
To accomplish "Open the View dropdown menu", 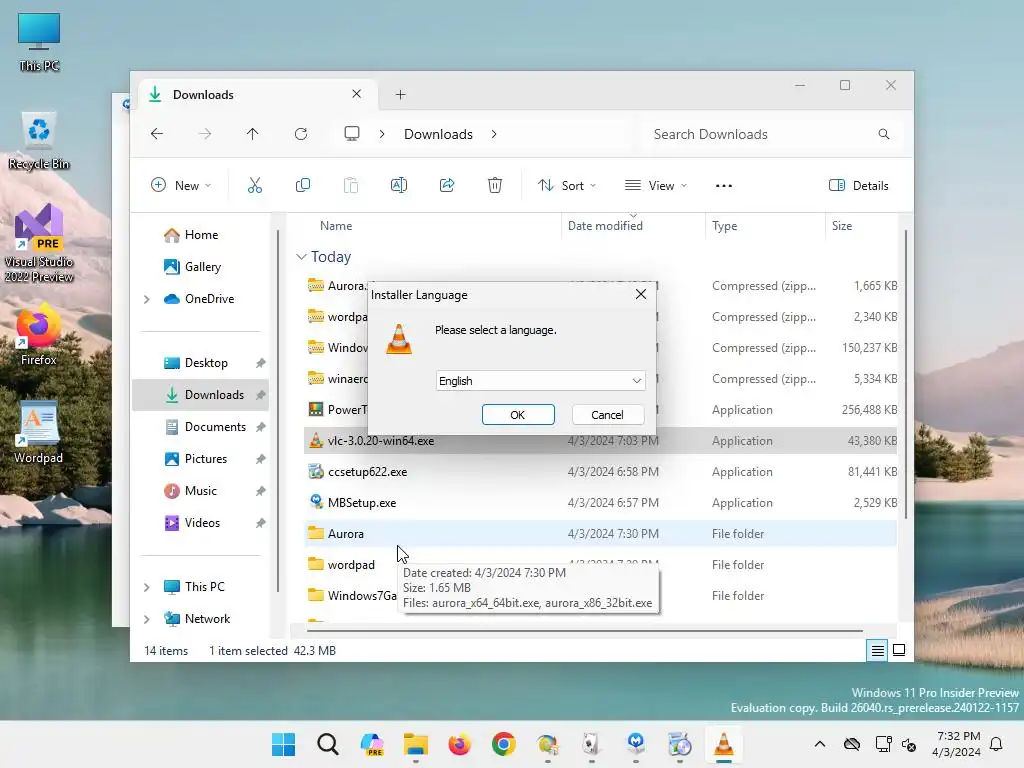I will click(x=656, y=185).
